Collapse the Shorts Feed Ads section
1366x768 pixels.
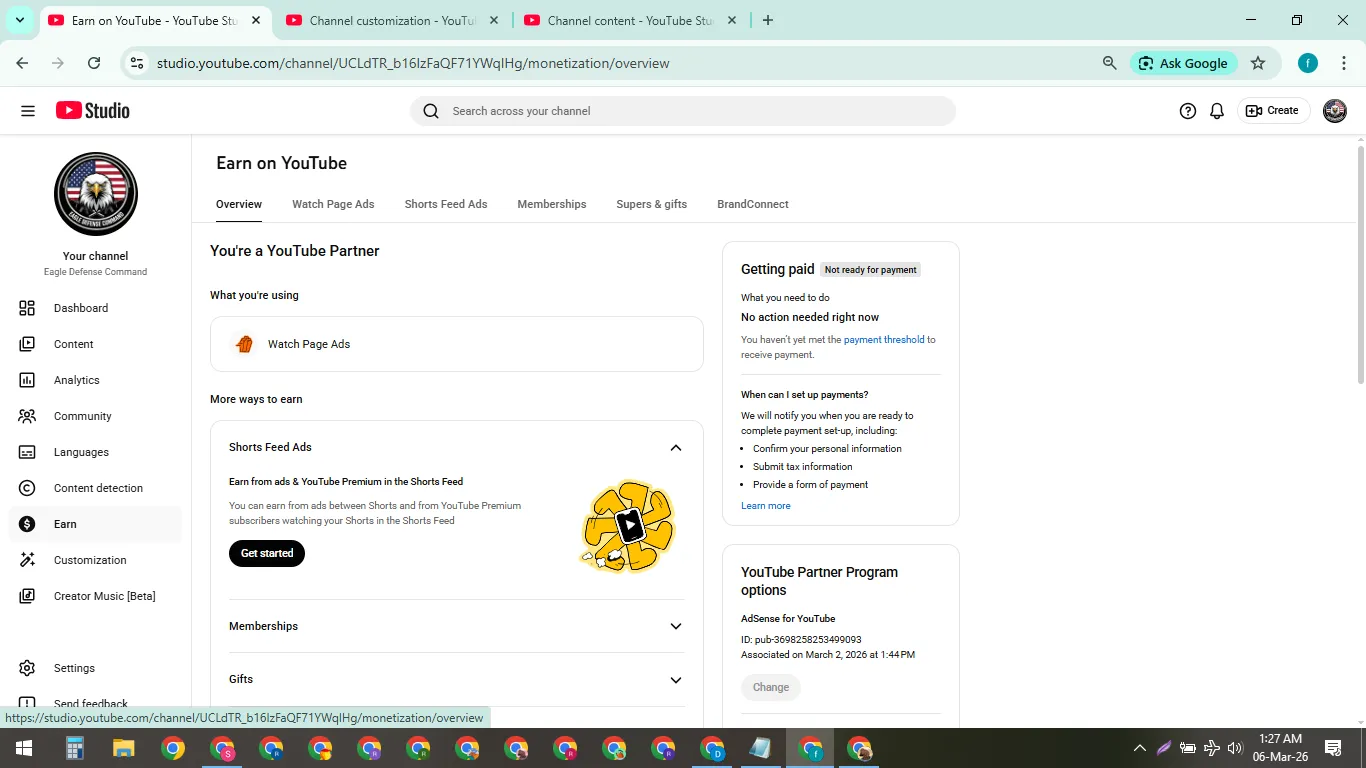[676, 447]
